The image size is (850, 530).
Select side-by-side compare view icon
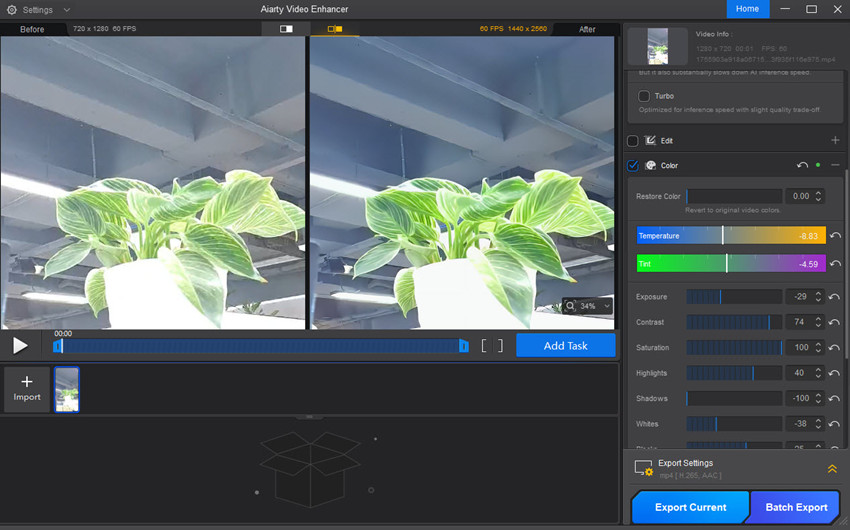click(x=335, y=29)
